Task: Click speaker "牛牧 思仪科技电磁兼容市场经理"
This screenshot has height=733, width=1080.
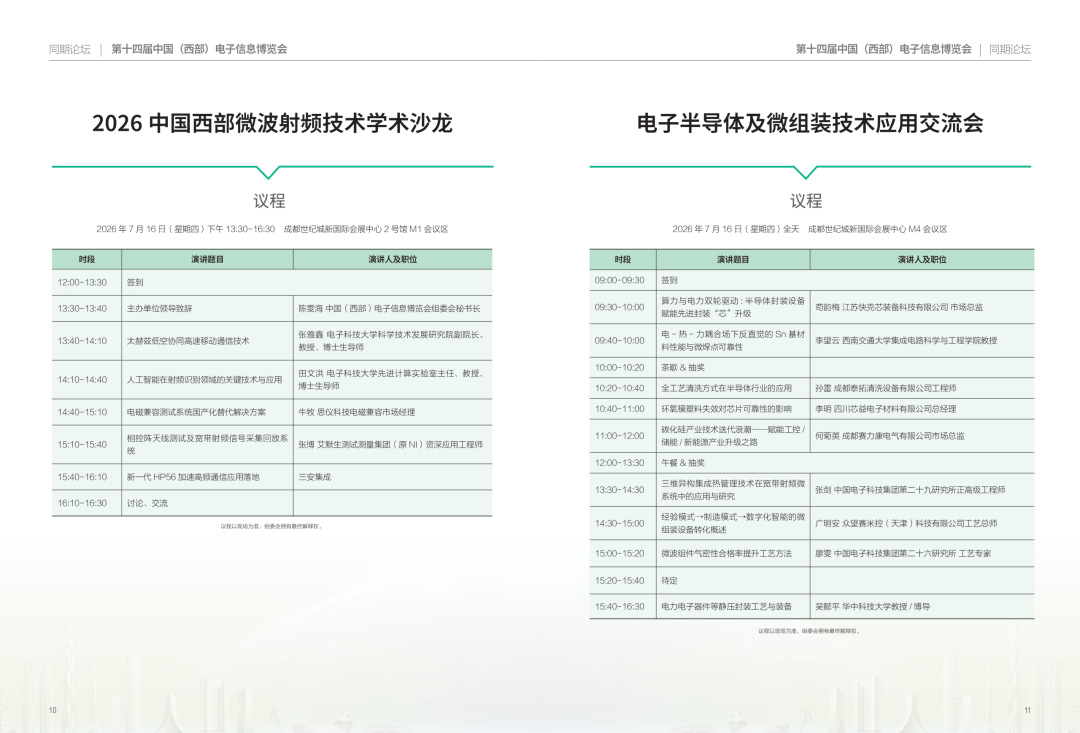Action: tap(357, 412)
